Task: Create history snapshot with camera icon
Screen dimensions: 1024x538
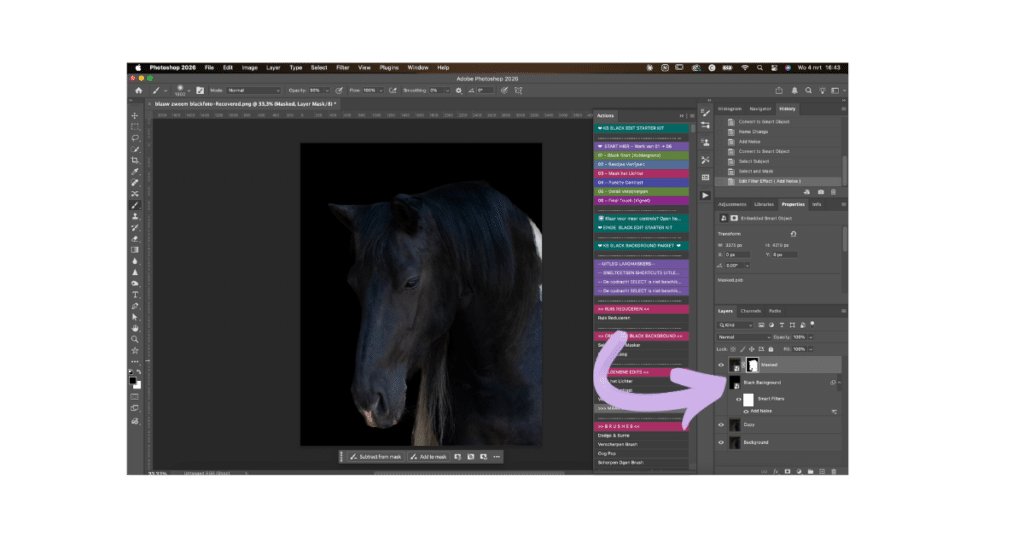Action: [821, 192]
